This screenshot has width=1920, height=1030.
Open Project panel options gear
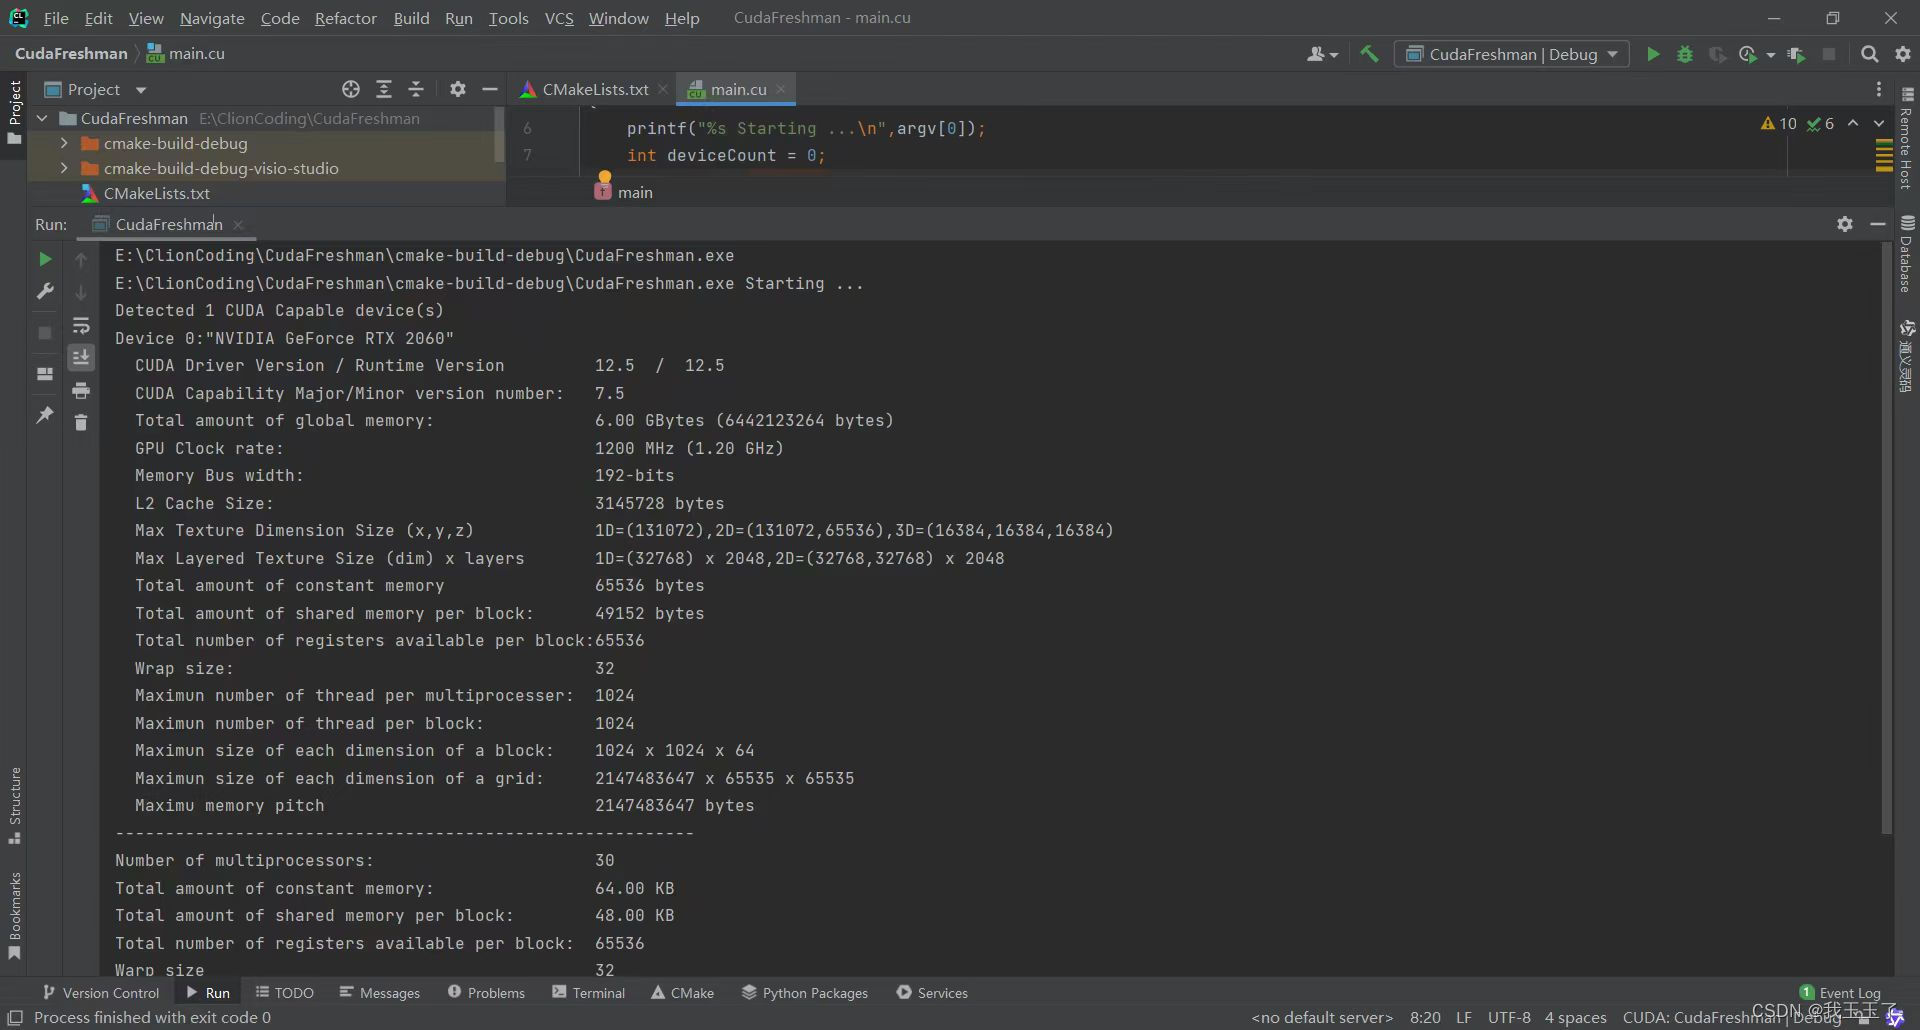point(458,89)
